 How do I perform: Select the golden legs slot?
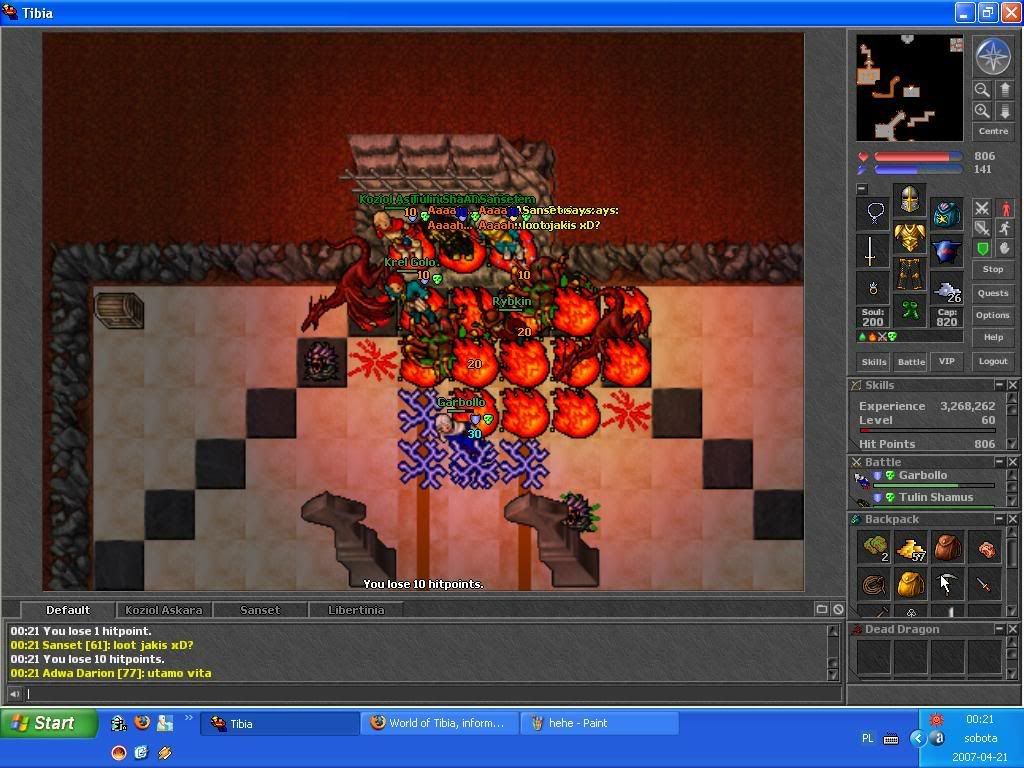[910, 275]
